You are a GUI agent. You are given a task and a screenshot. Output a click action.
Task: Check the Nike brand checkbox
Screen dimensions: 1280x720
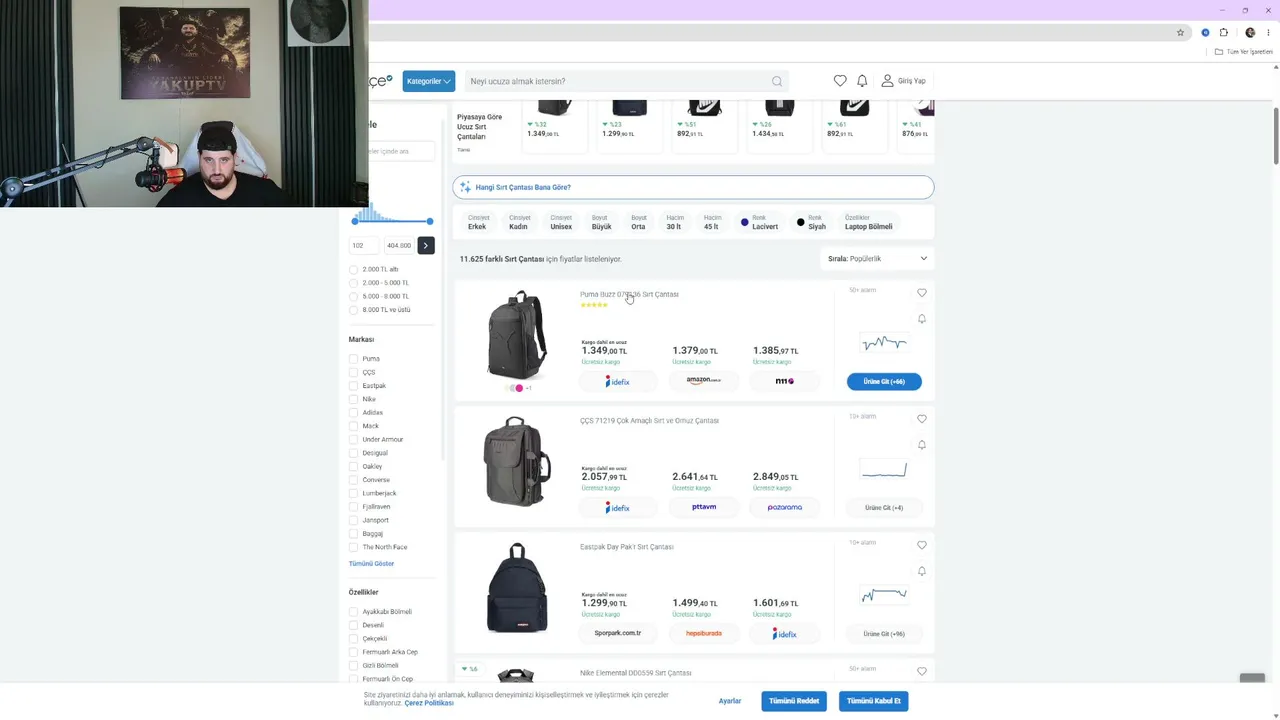[x=353, y=399]
